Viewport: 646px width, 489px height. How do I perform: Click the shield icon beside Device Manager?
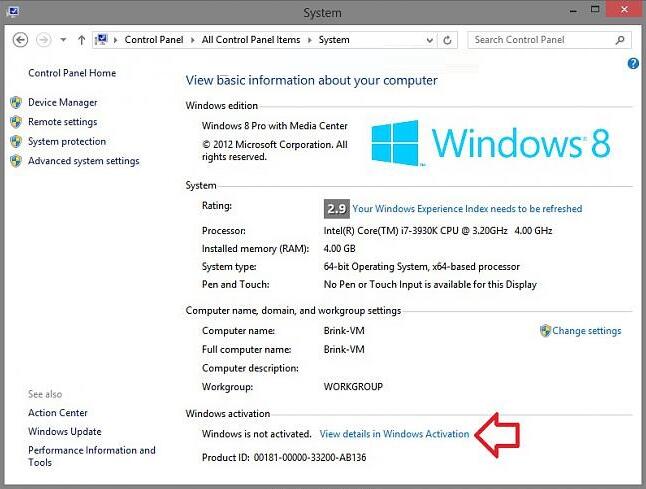pyautogui.click(x=16, y=102)
